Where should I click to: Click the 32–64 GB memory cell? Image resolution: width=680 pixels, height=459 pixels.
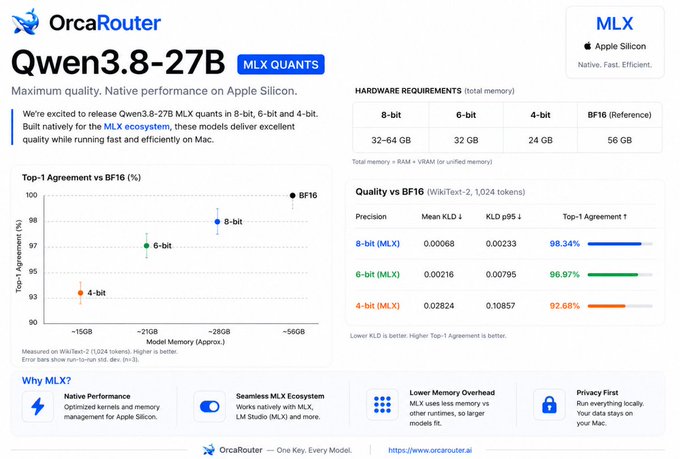[391, 140]
